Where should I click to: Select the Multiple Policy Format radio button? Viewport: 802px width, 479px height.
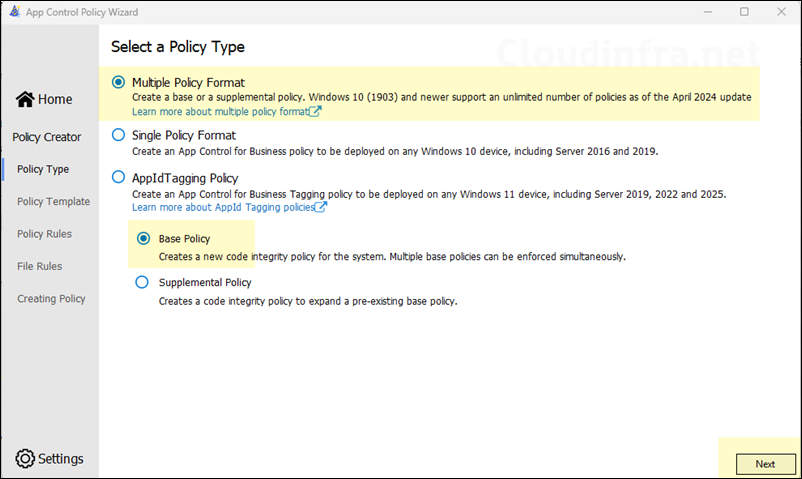coord(119,82)
